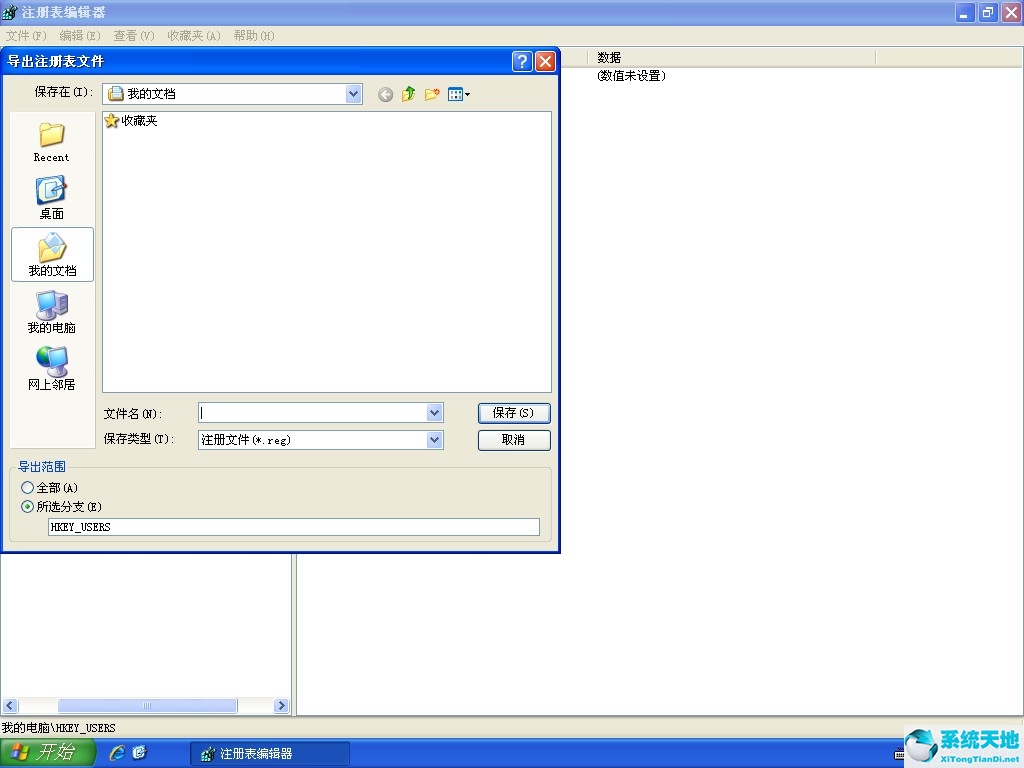The height and width of the screenshot is (768, 1024).
Task: Select the All (全部) export range
Action: 27,488
